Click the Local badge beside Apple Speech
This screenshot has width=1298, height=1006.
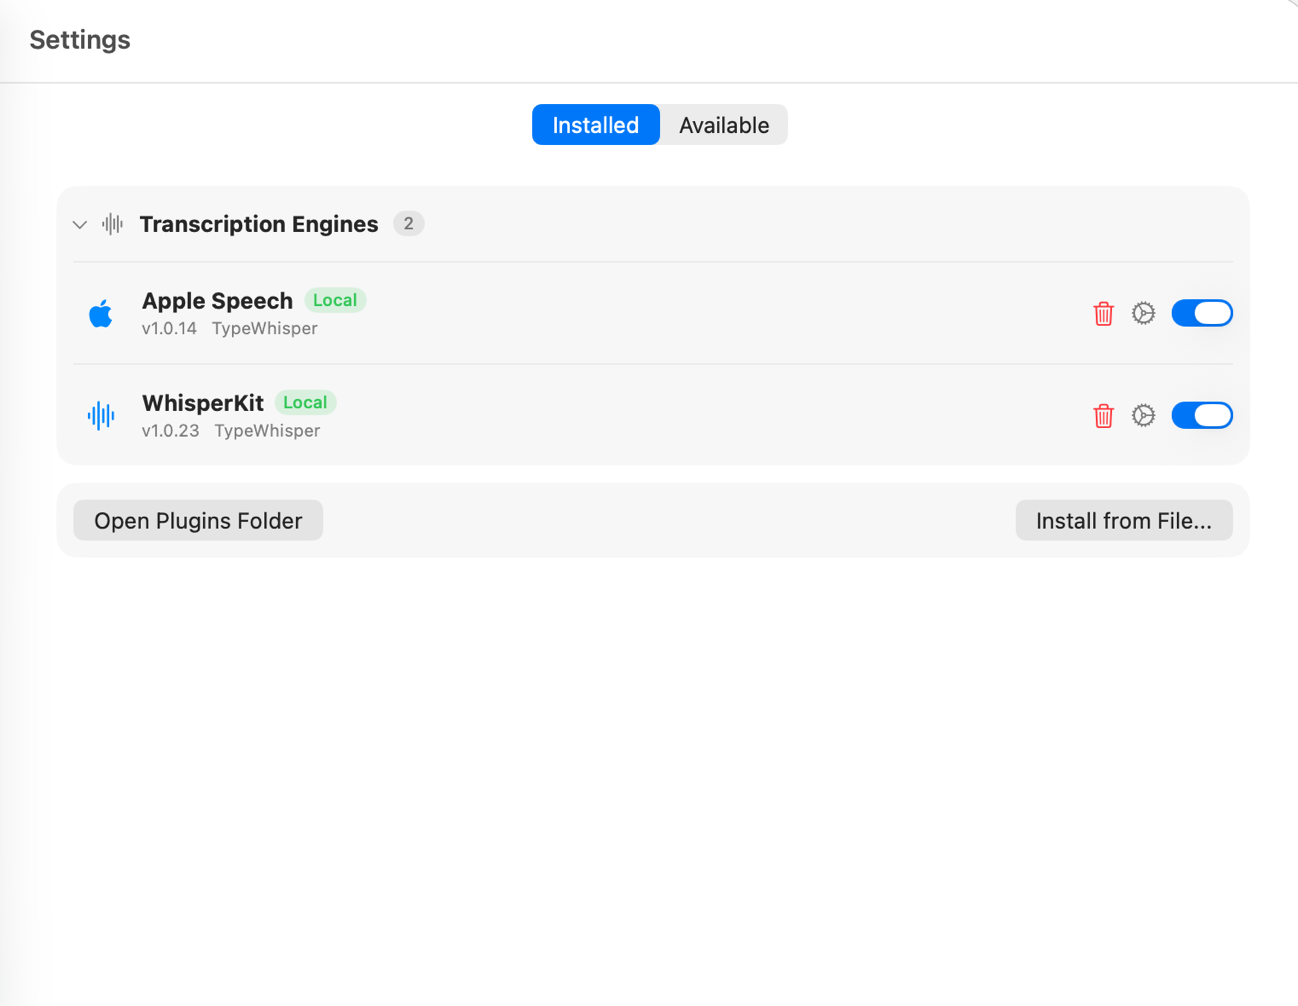click(x=335, y=300)
